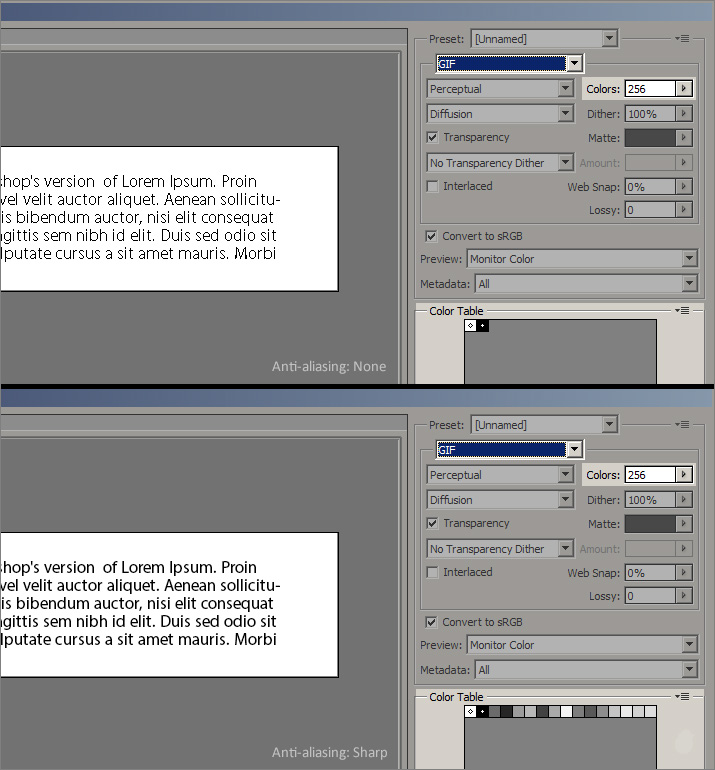This screenshot has width=715, height=770.
Task: Open No Transparency Dither dropdown in lower panel
Action: pos(566,549)
